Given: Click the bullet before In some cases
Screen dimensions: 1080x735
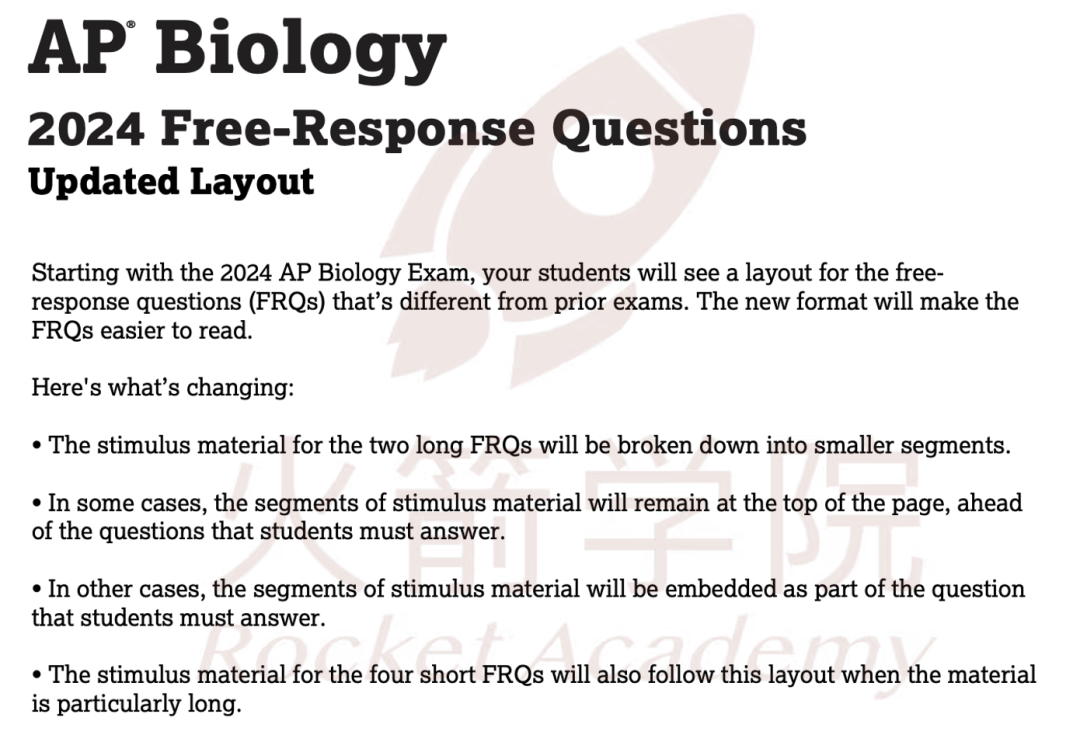Looking at the screenshot, I should [x=37, y=504].
